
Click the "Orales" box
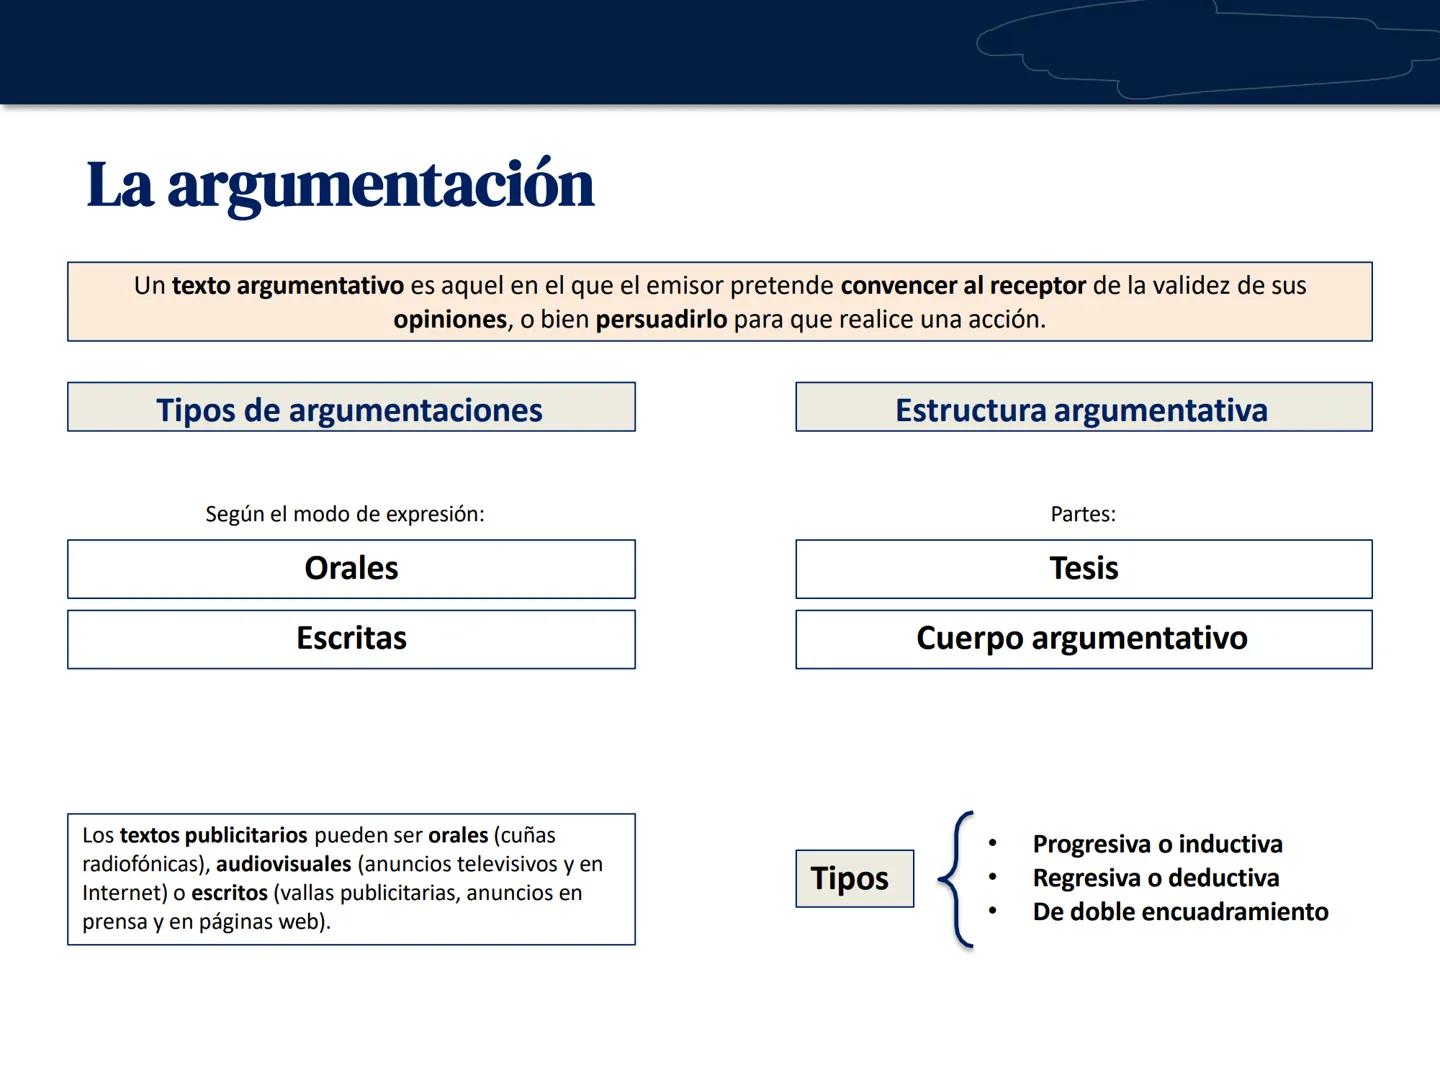(x=350, y=568)
